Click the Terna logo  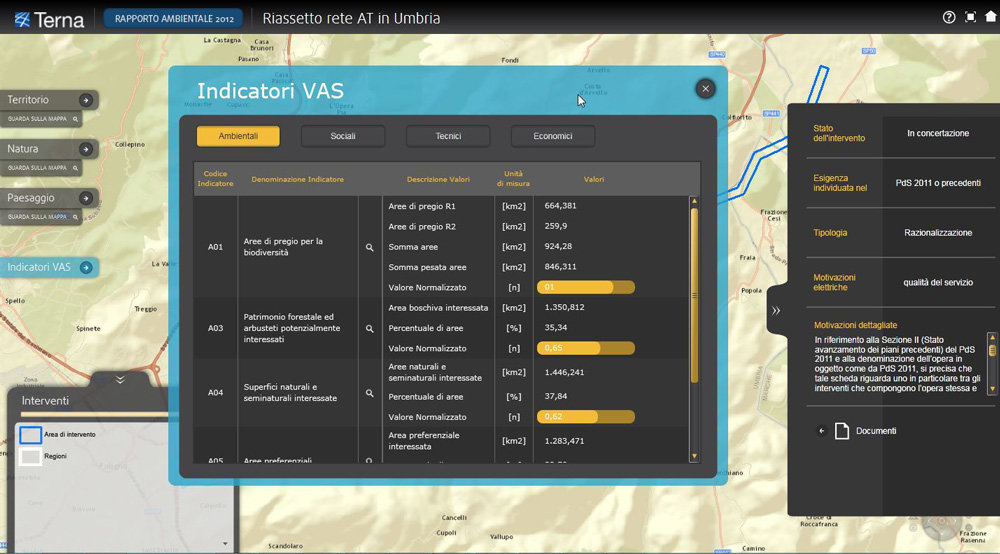(50, 19)
